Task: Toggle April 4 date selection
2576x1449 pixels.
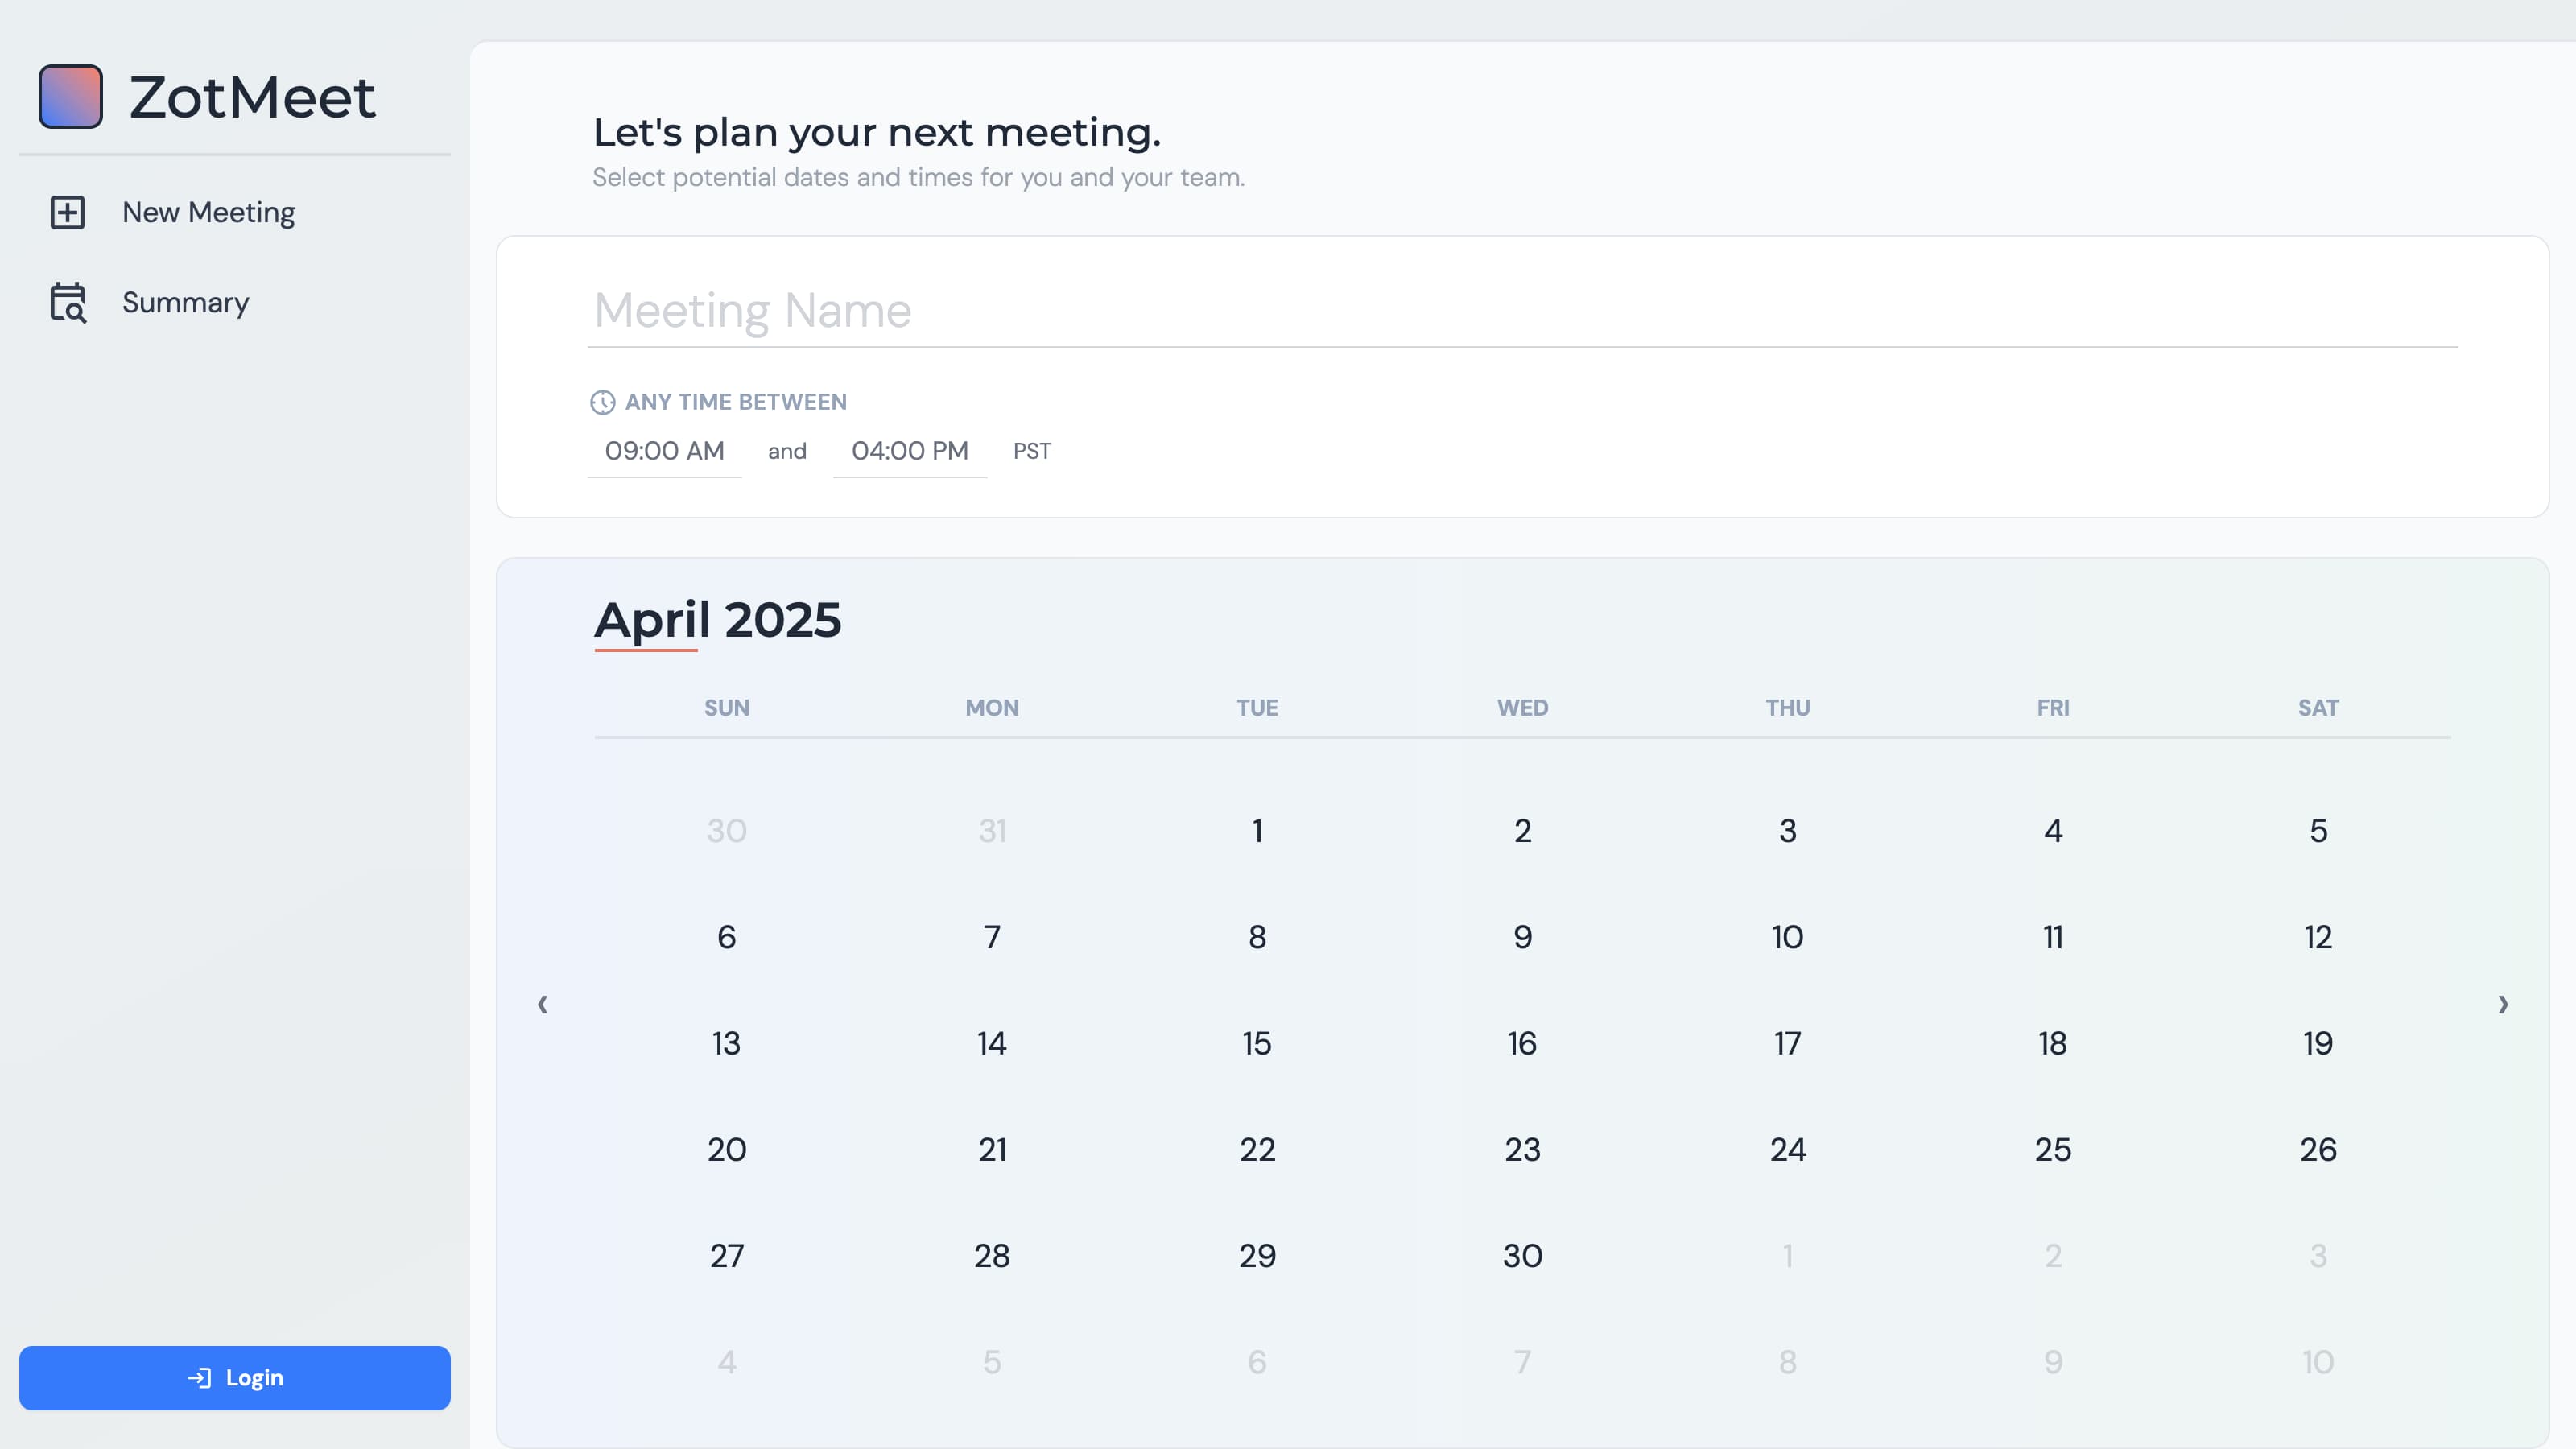Action: point(2053,831)
